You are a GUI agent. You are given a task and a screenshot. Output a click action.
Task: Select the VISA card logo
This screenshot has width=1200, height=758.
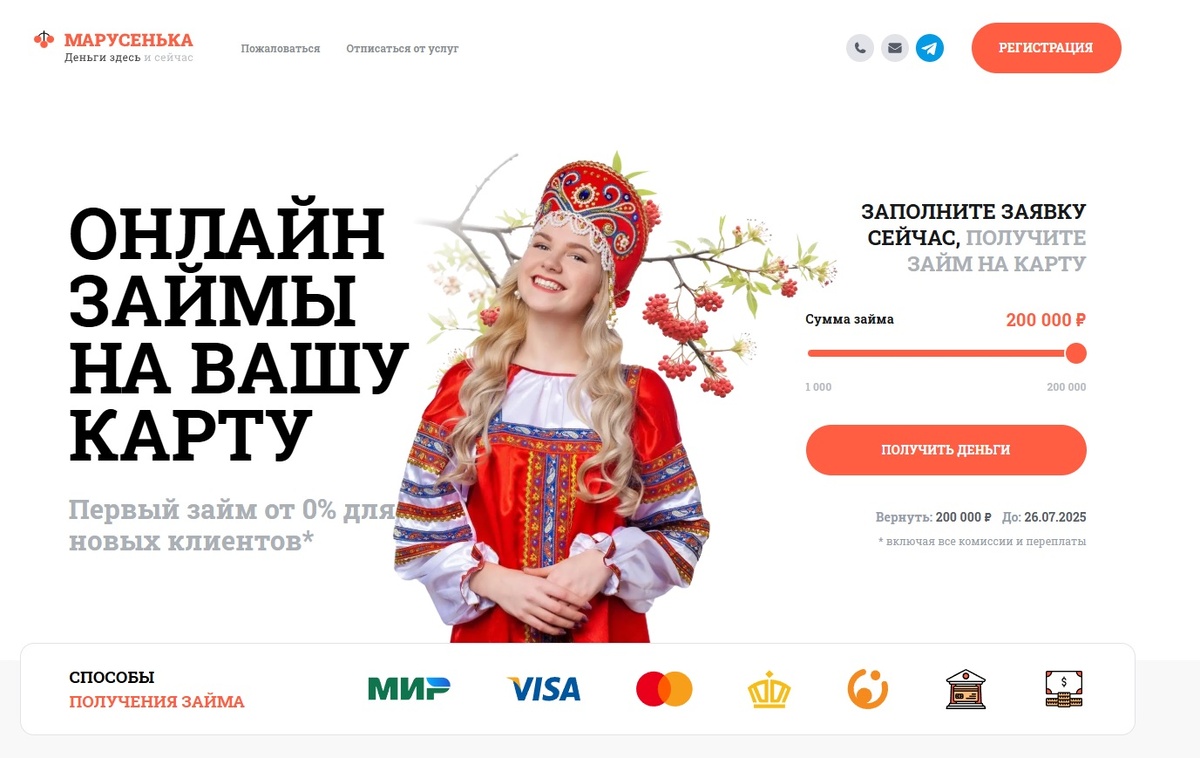(x=544, y=689)
